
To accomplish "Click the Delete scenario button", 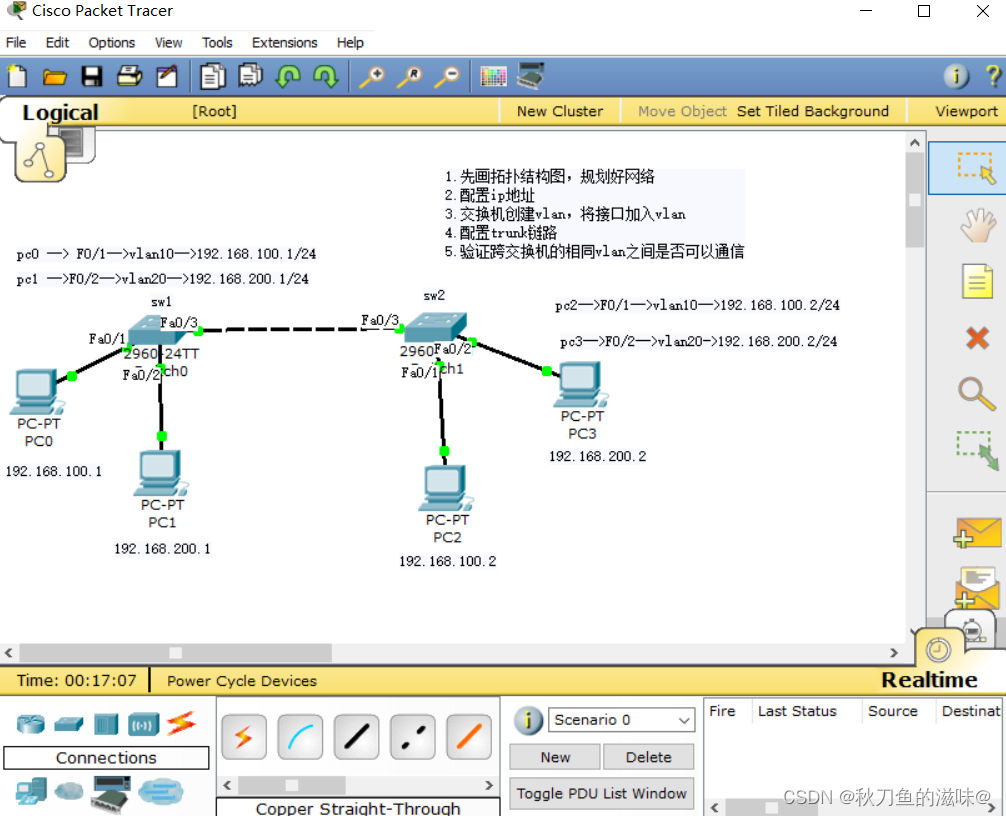I will point(648,757).
